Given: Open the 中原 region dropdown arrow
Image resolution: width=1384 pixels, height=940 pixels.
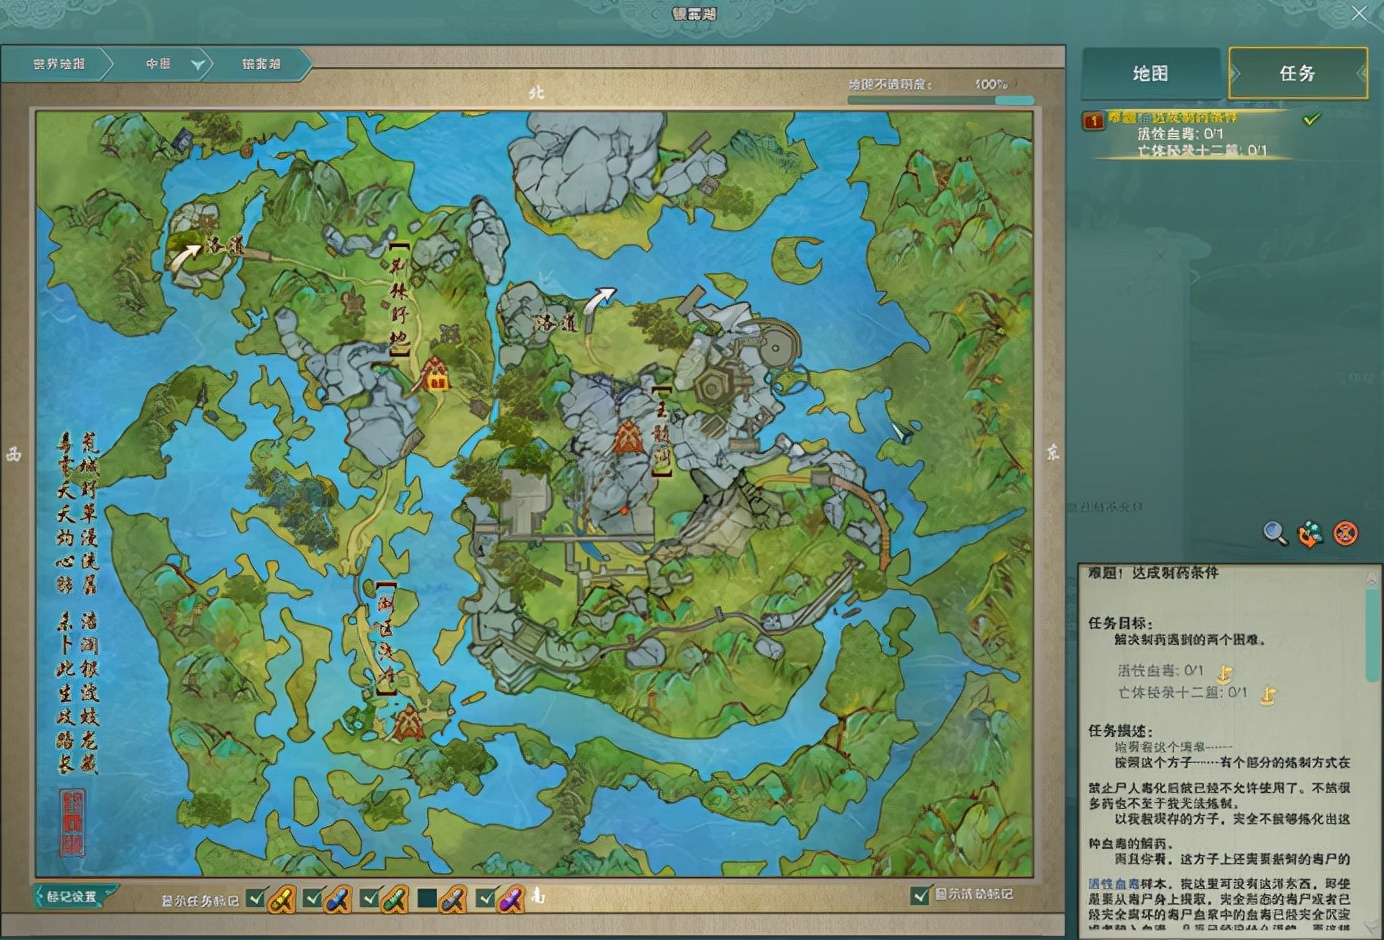Looking at the screenshot, I should coord(198,65).
